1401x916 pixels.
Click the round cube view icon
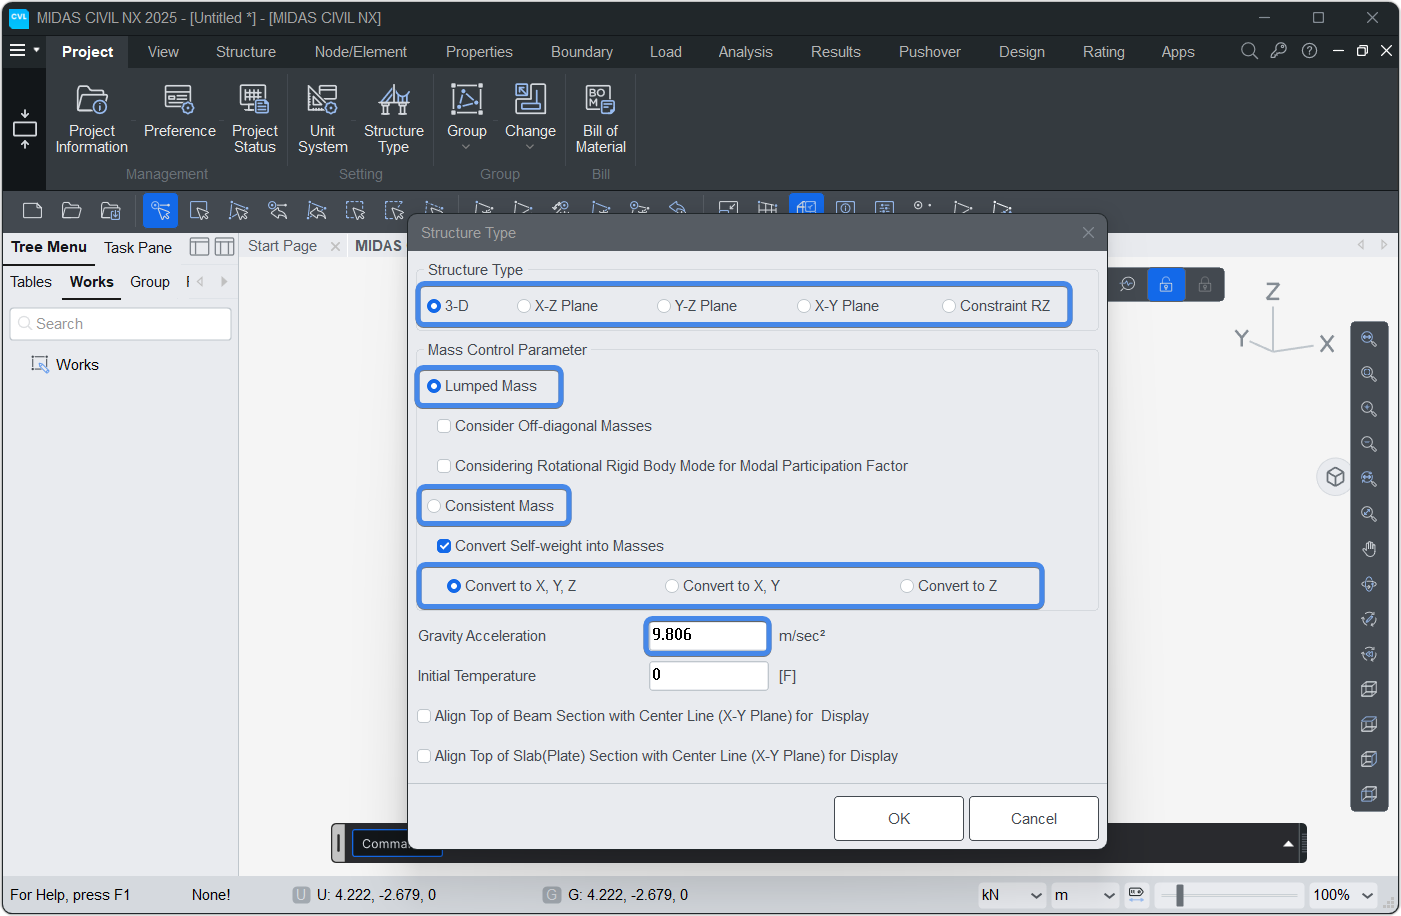pyautogui.click(x=1335, y=477)
